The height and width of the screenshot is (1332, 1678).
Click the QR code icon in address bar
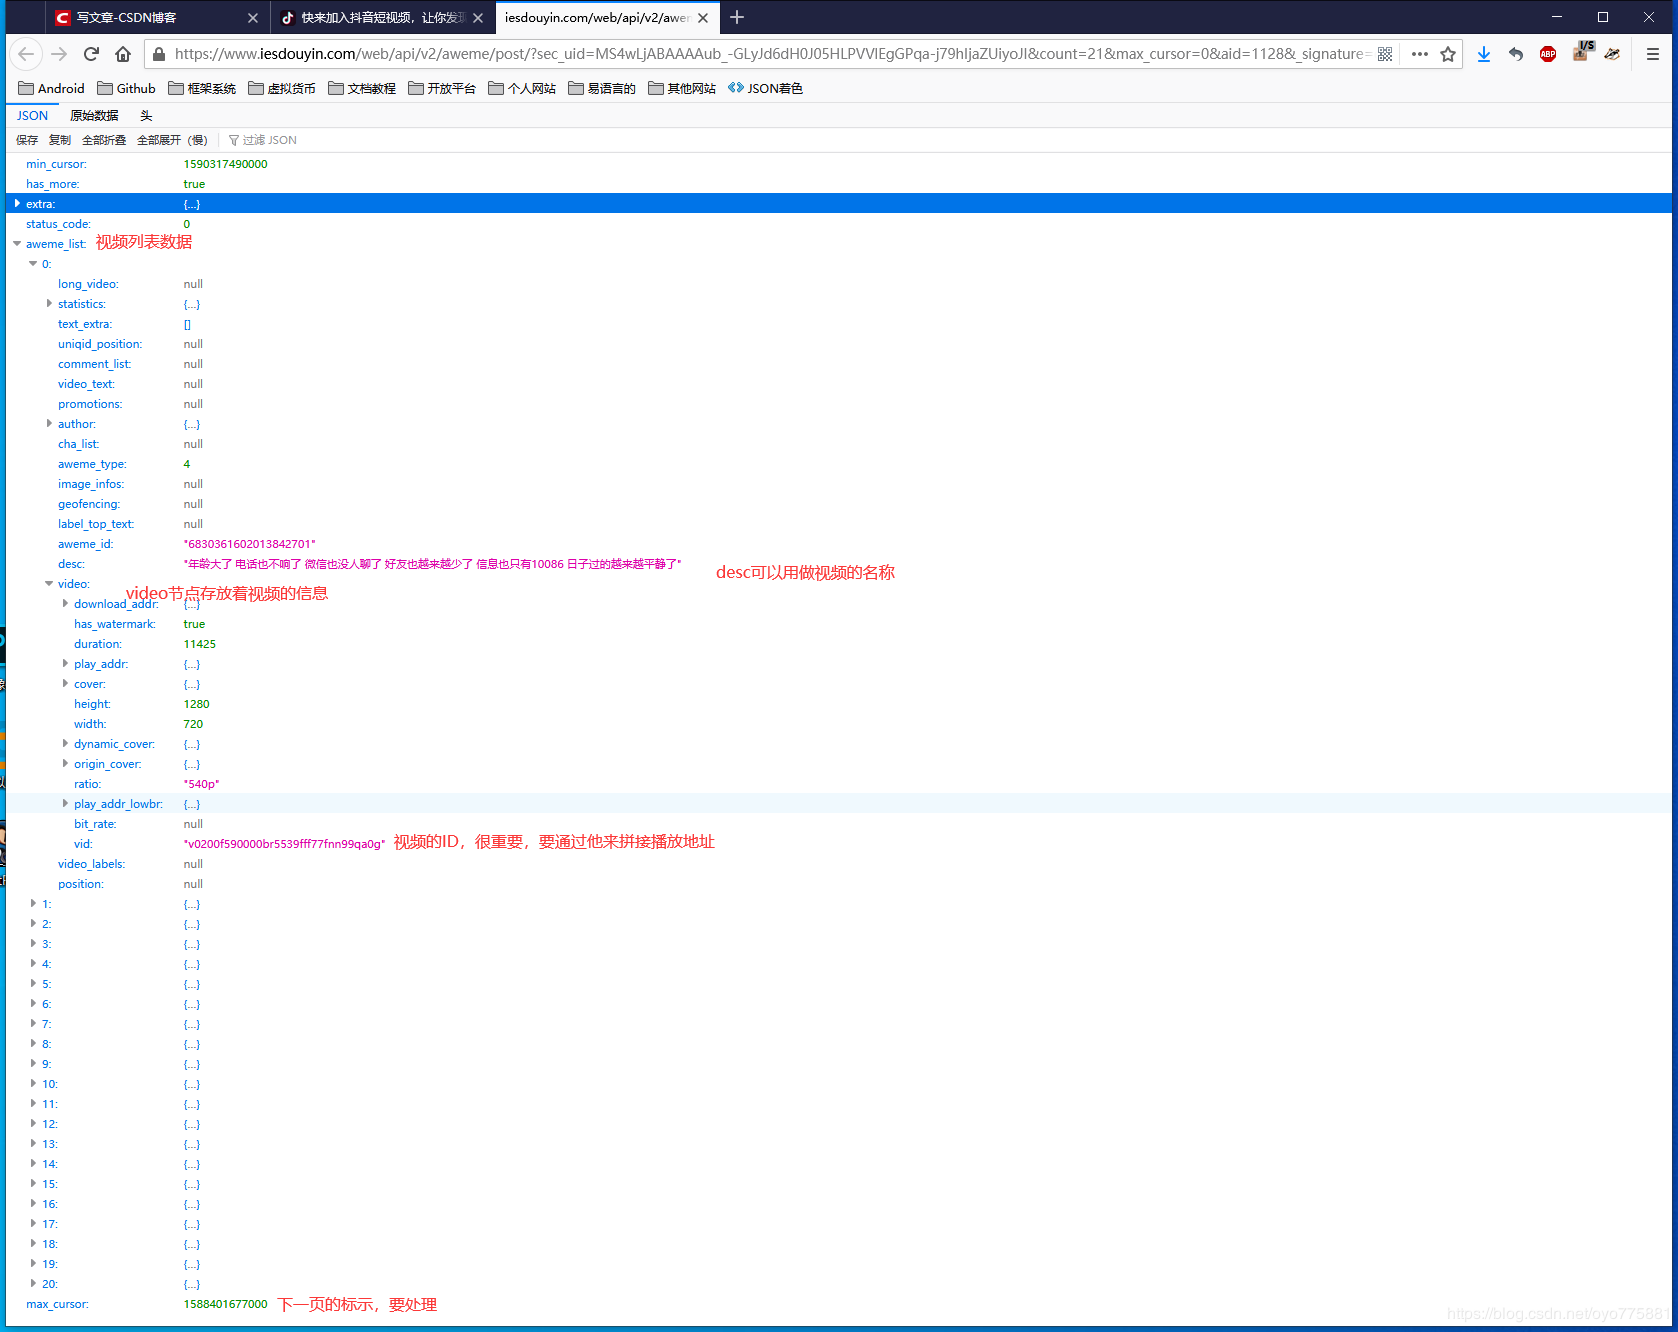coord(1385,54)
